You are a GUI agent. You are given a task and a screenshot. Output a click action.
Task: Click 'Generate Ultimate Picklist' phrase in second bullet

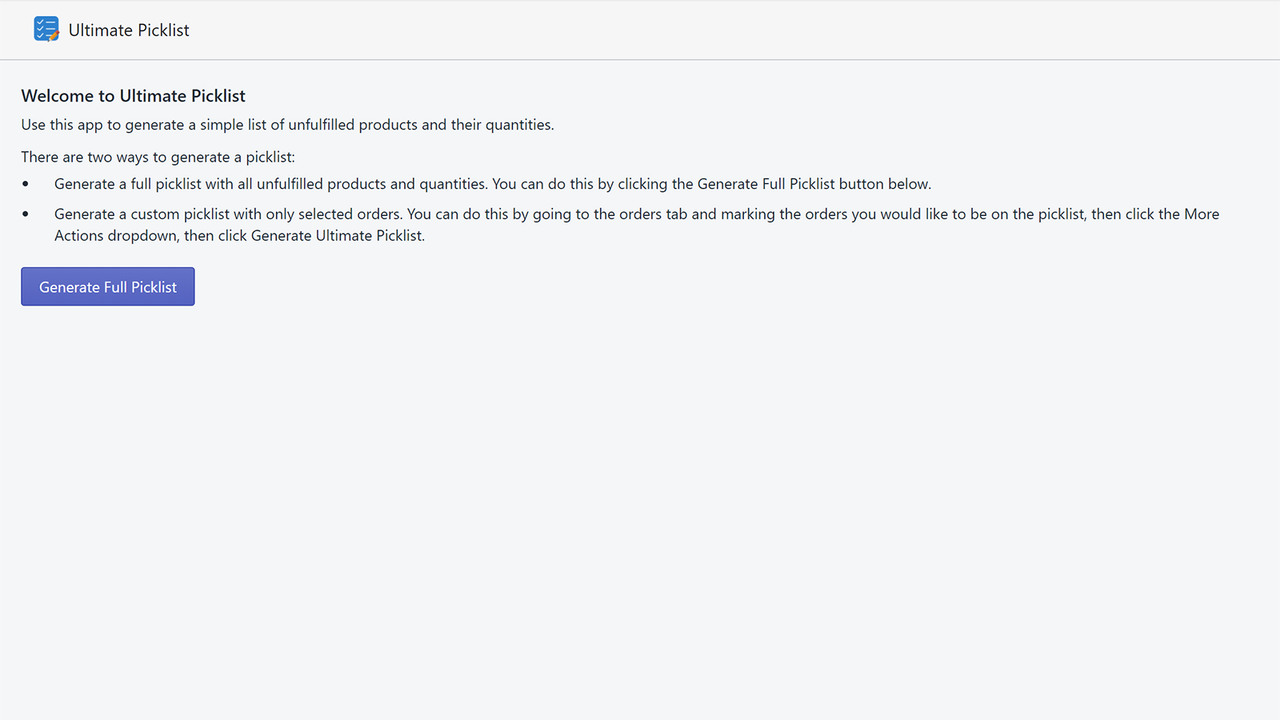click(x=337, y=236)
